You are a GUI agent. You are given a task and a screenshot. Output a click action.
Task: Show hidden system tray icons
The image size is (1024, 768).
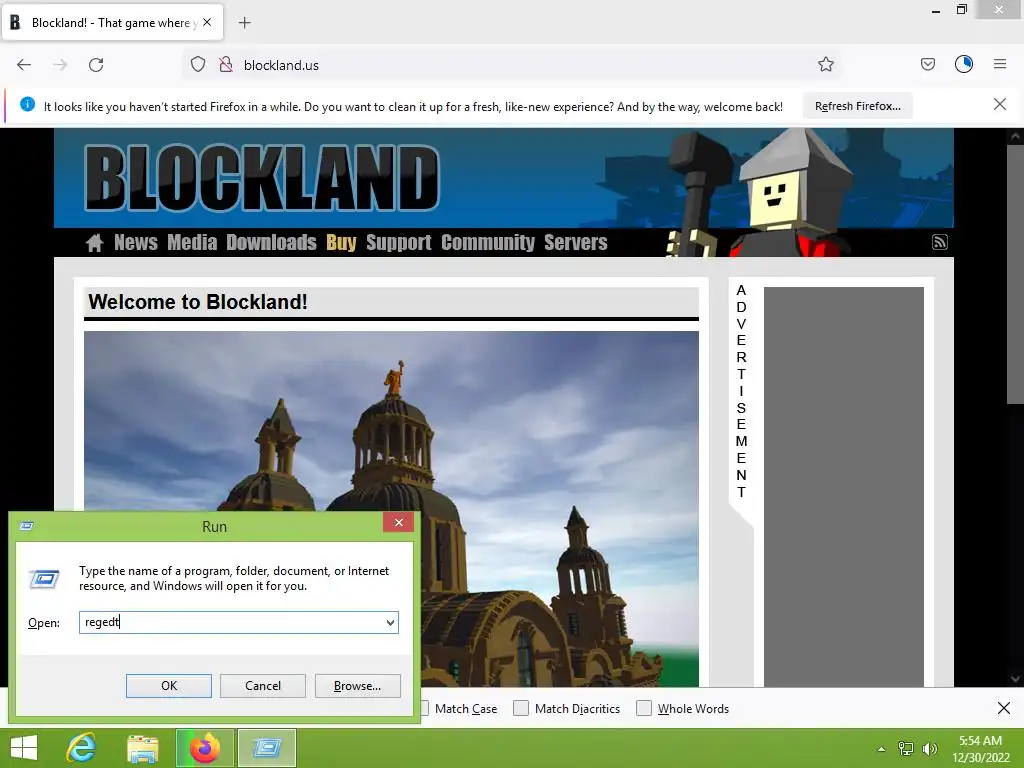coord(881,749)
